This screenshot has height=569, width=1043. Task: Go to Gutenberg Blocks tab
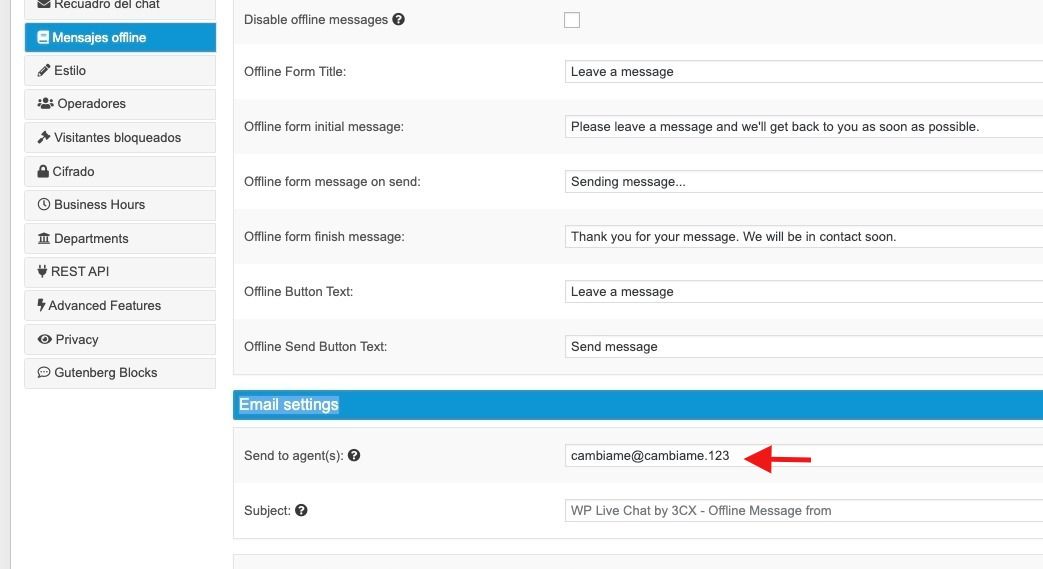click(120, 373)
